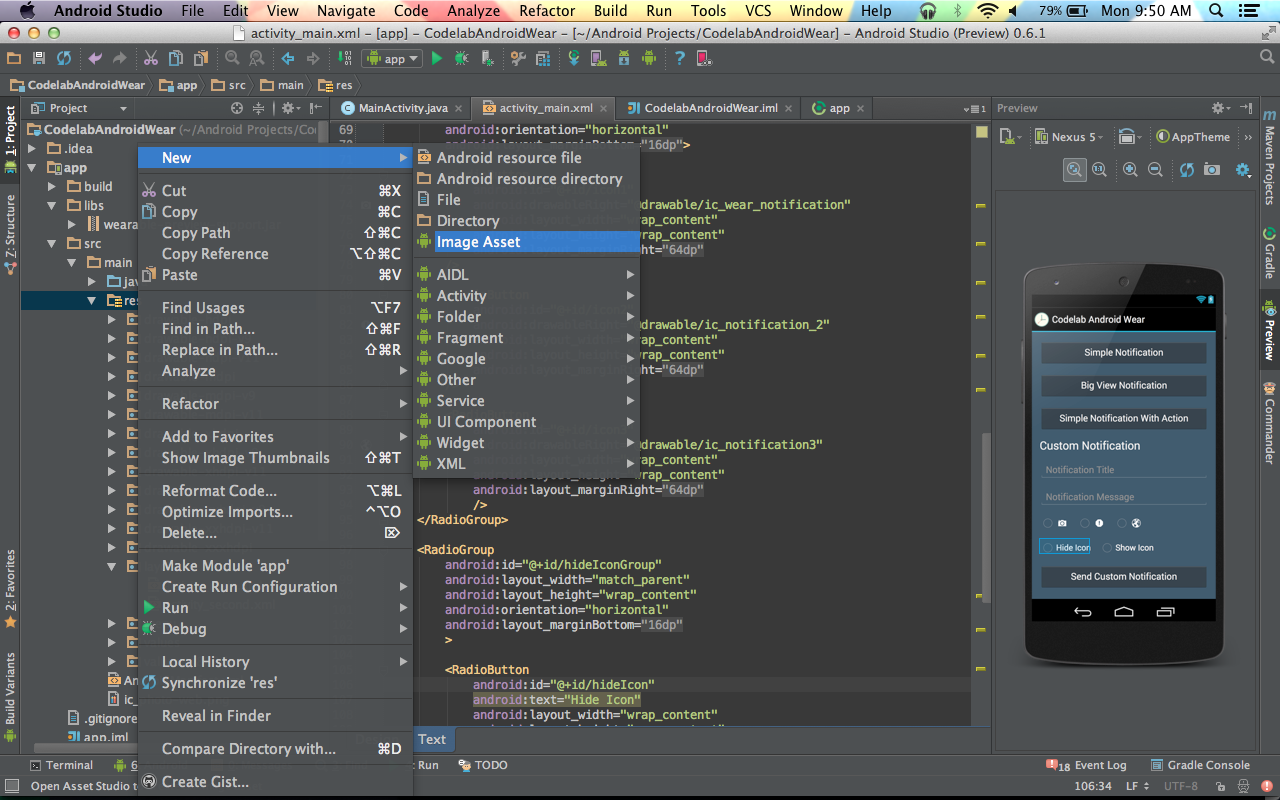
Task: Click the Cut scissors toolbar icon
Action: tap(150, 59)
